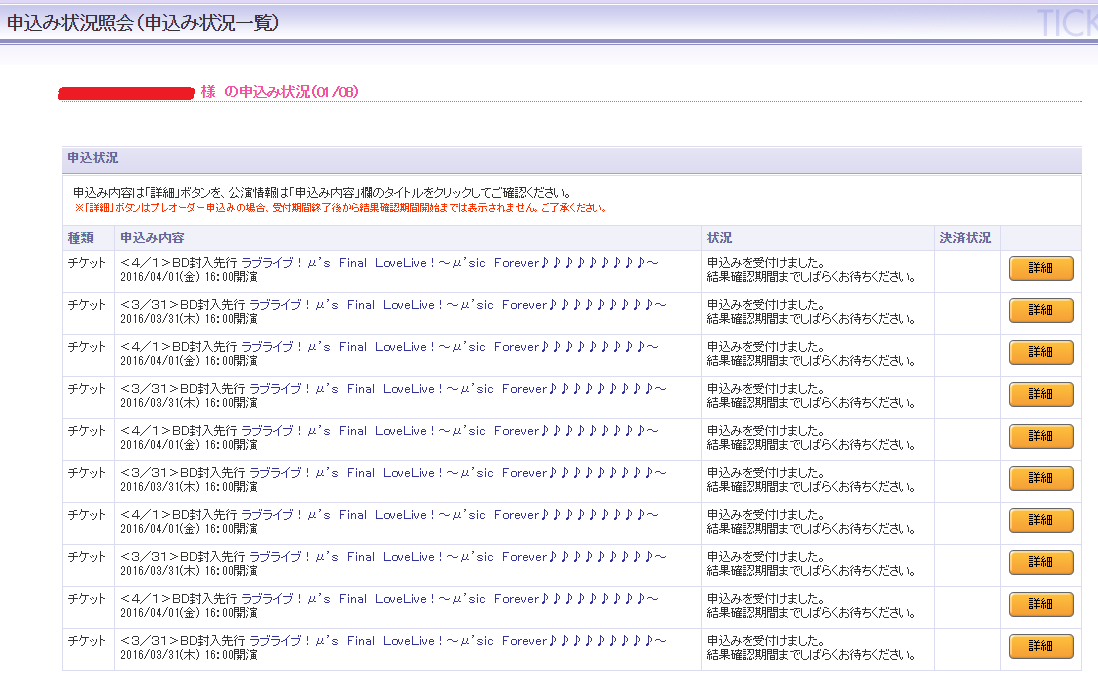Follow the ラブライブ! link in the fifth 4/1 row
This screenshot has height=684, width=1098.
[450, 599]
